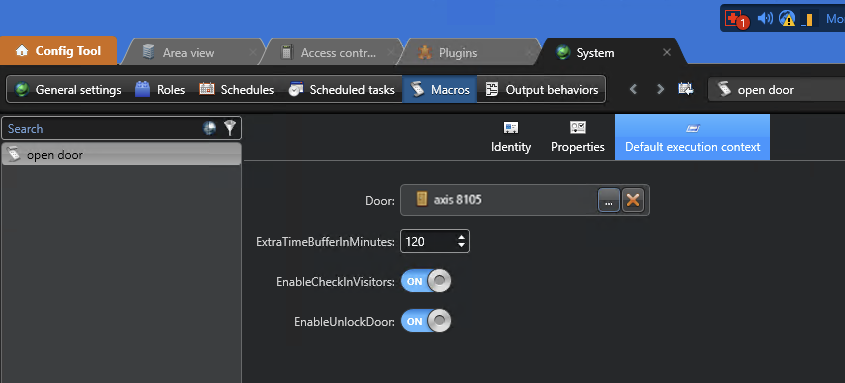This screenshot has width=845, height=383.
Task: Toggle the EnableUnlockDoor switch
Action: [426, 322]
